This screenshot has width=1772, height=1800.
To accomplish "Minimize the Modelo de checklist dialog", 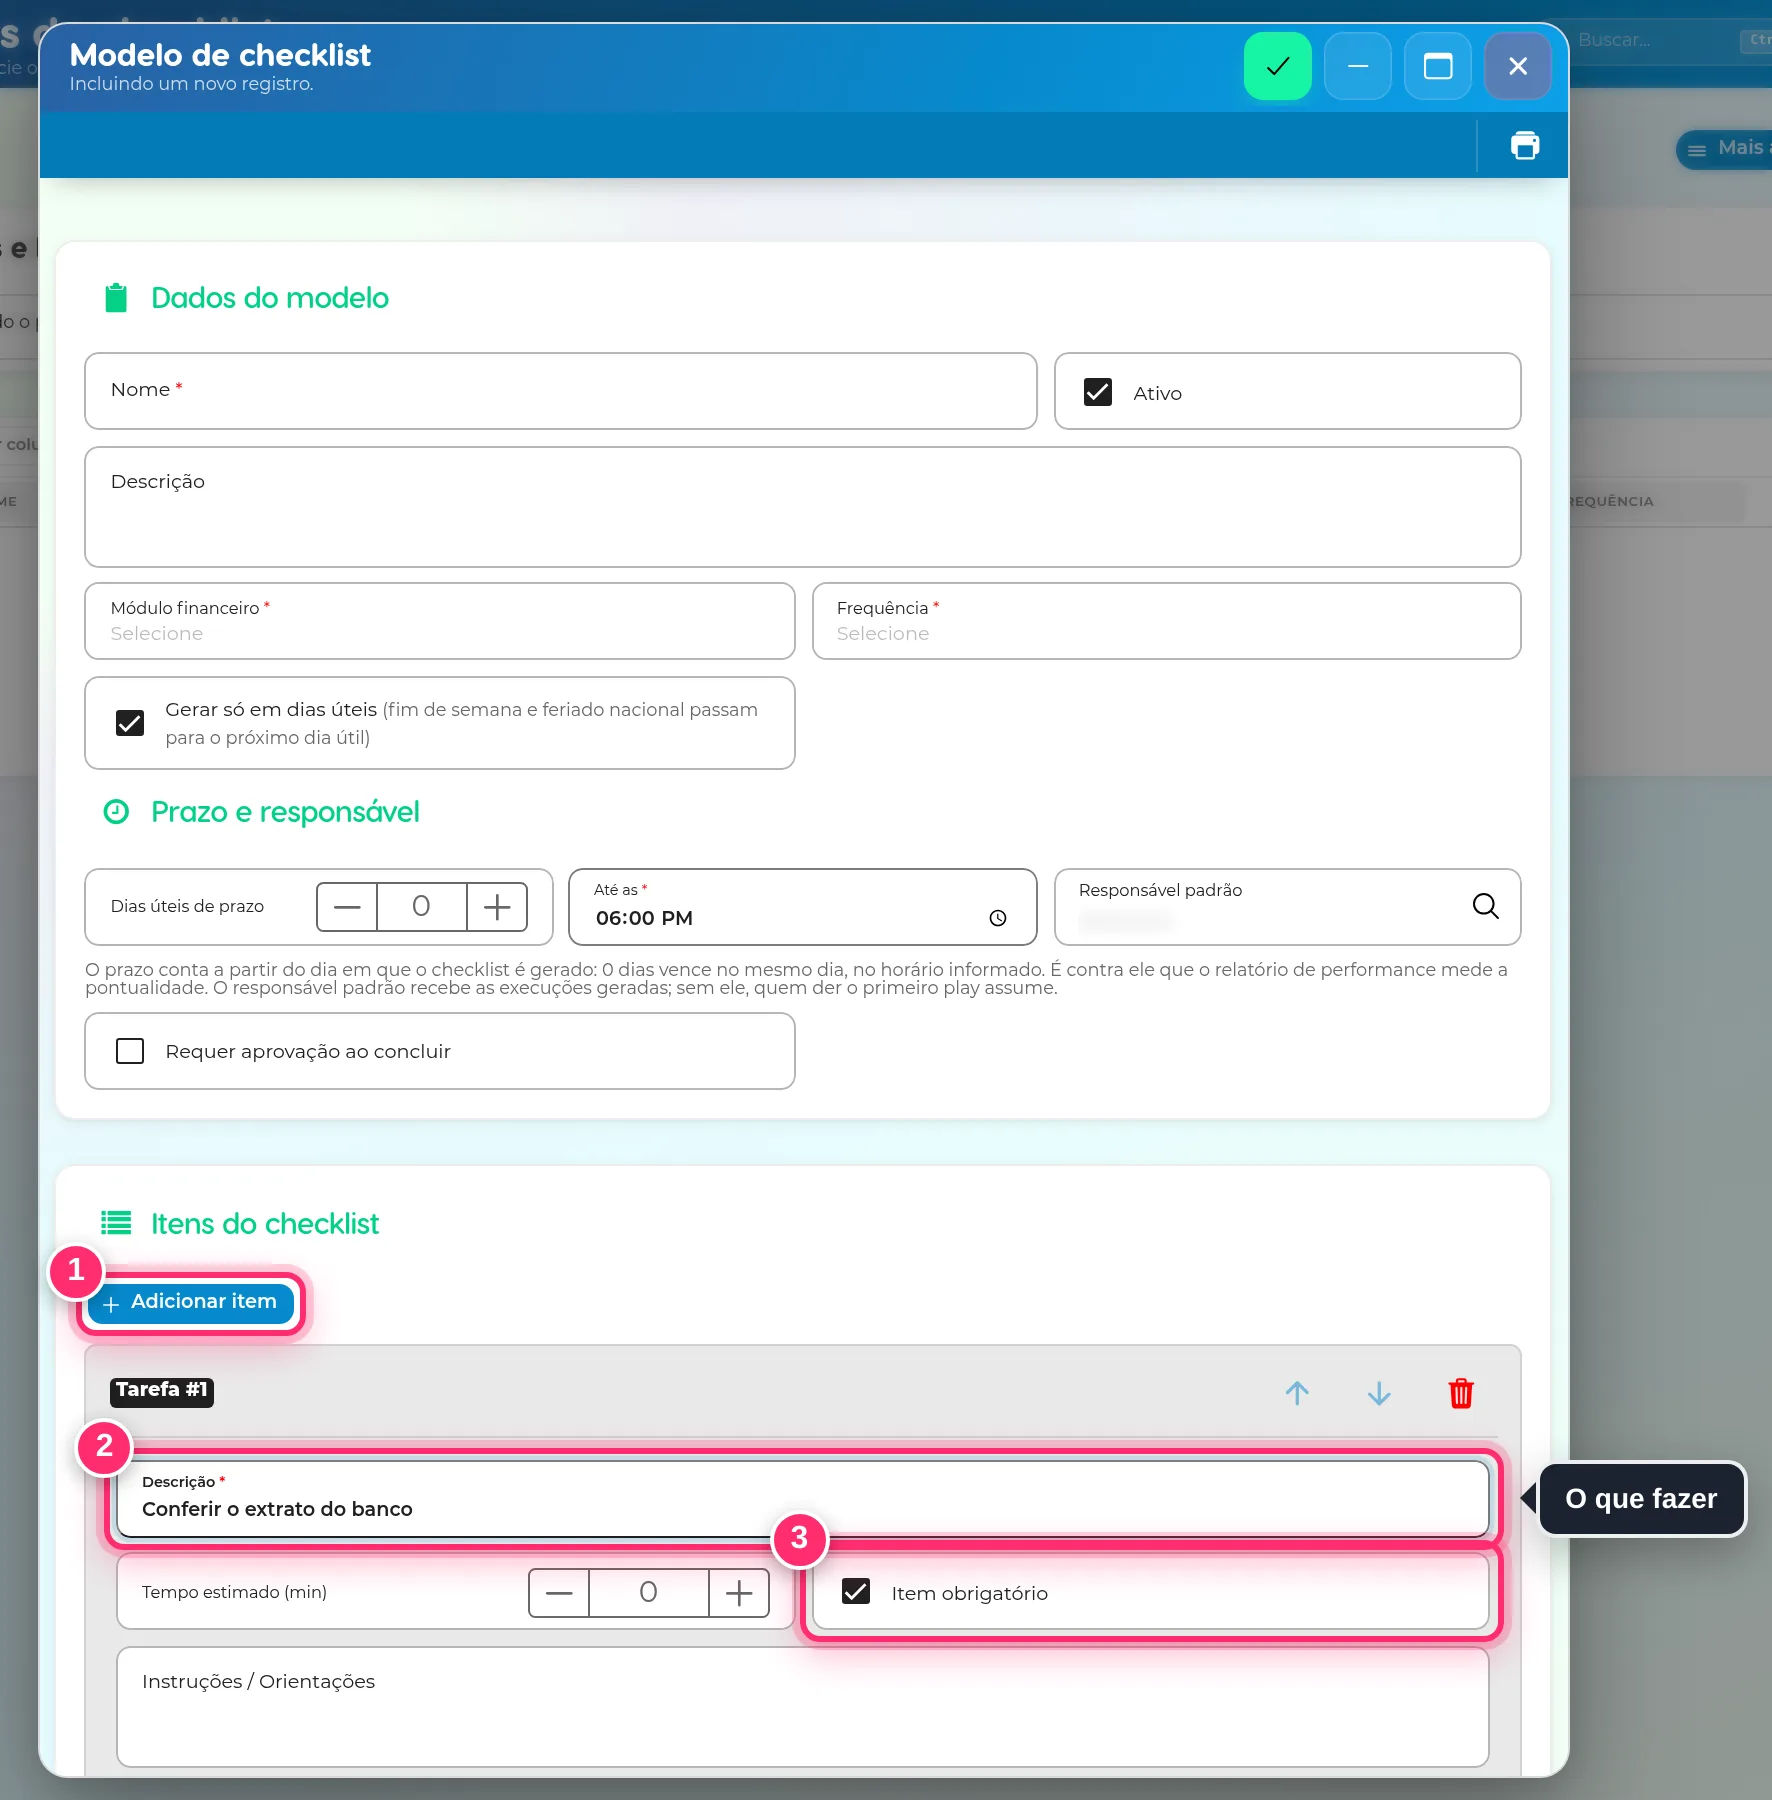I will (1357, 66).
